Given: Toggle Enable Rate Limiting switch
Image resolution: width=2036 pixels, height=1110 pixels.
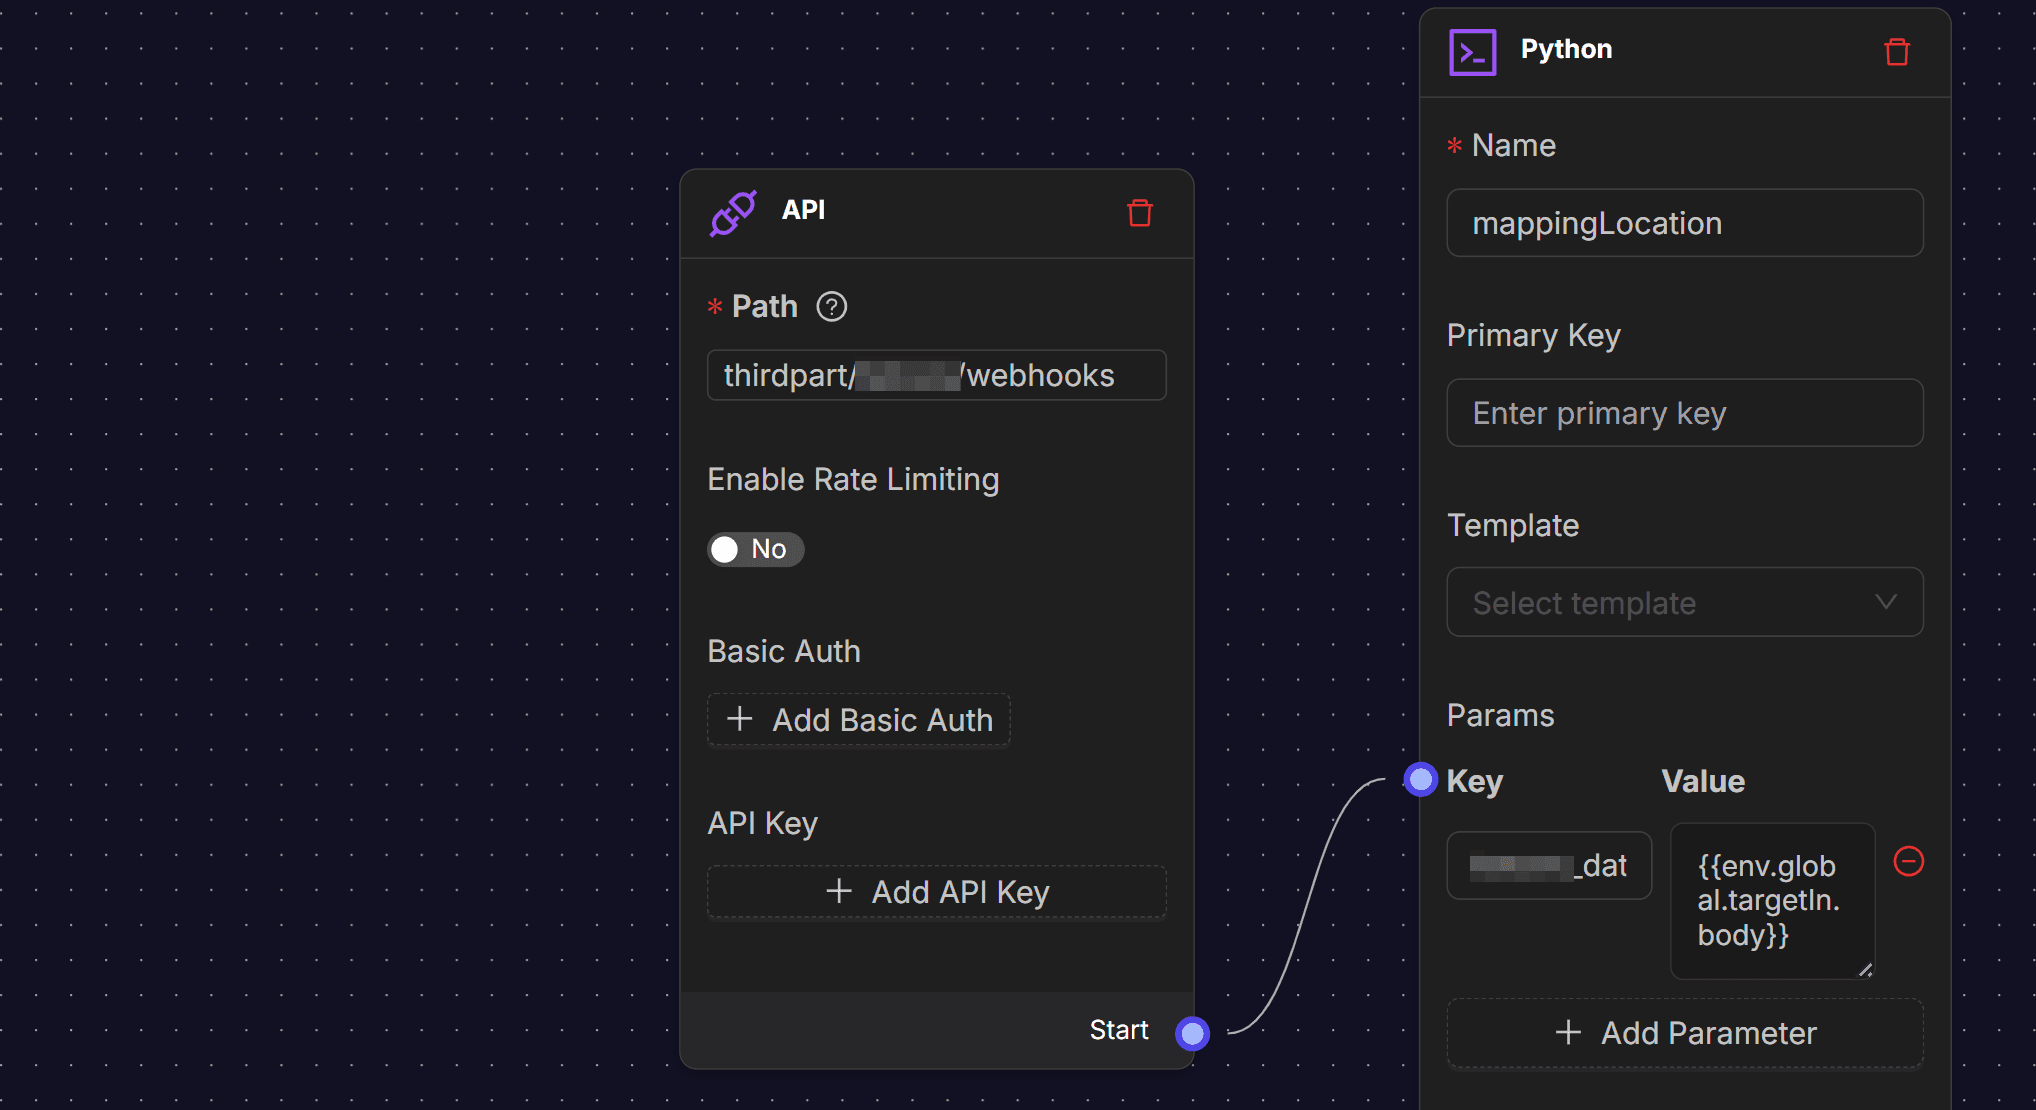Looking at the screenshot, I should (x=755, y=549).
